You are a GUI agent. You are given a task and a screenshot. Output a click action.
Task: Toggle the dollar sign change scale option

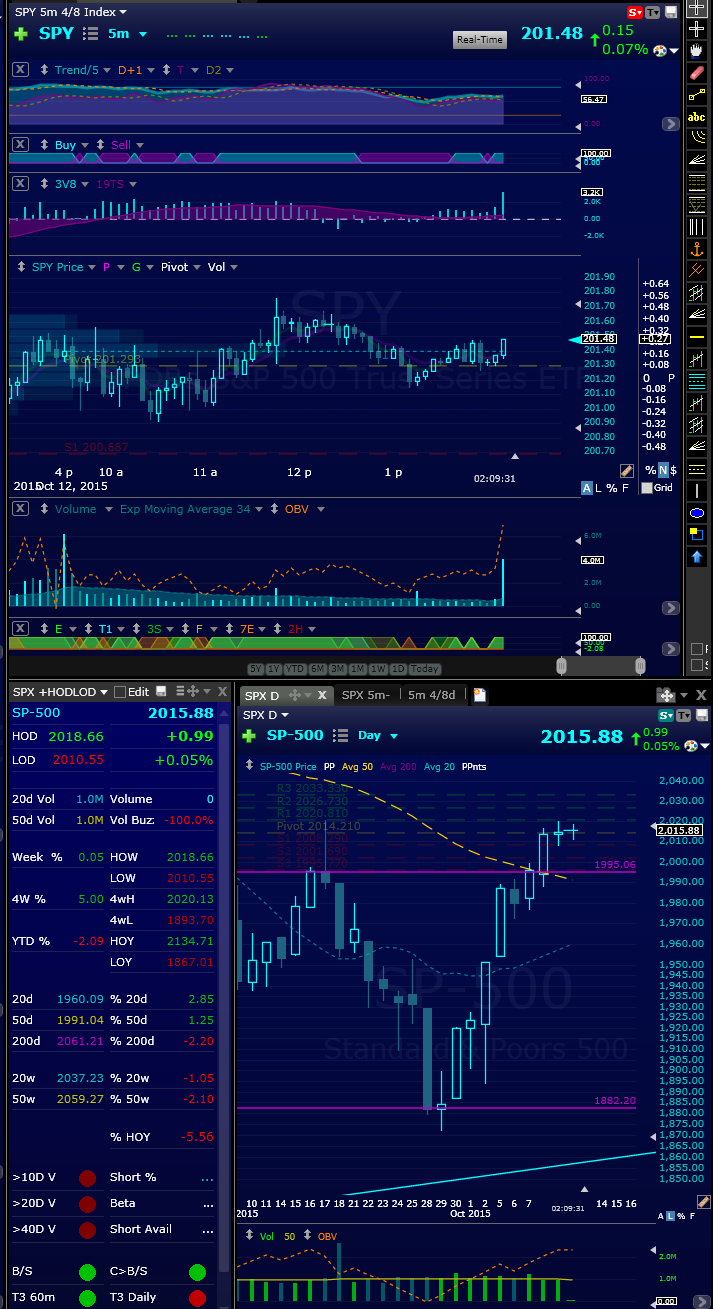coord(673,470)
